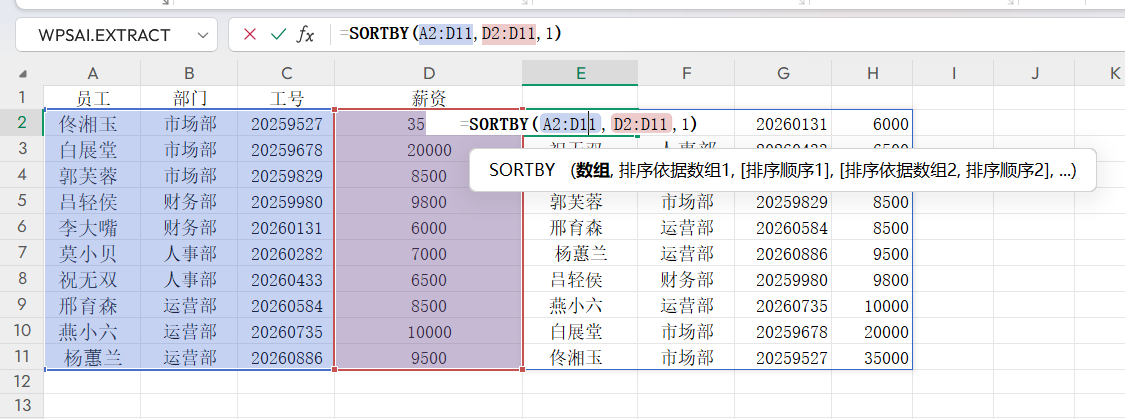
Task: Click cell 燕小六 in column A
Action: click(x=93, y=332)
